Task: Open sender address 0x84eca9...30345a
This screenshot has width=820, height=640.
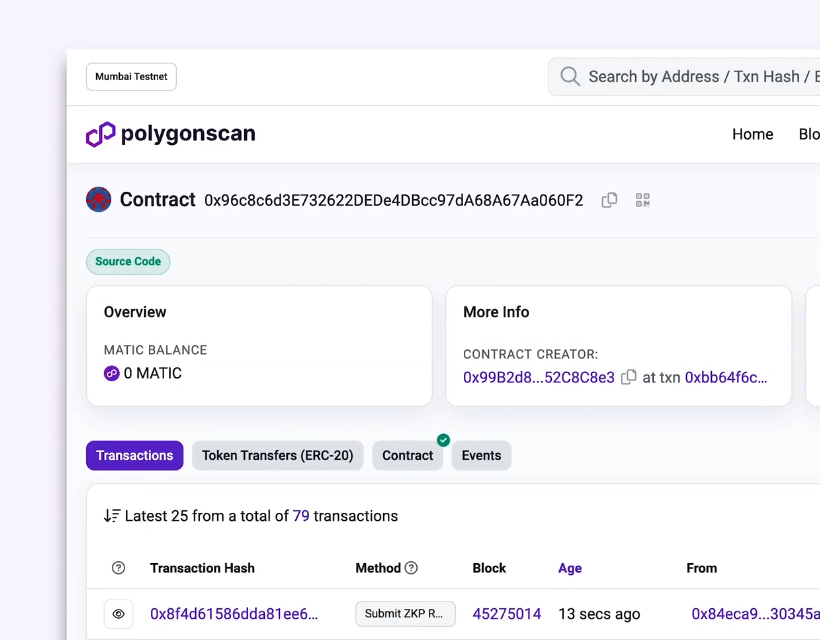Action: pos(756,614)
